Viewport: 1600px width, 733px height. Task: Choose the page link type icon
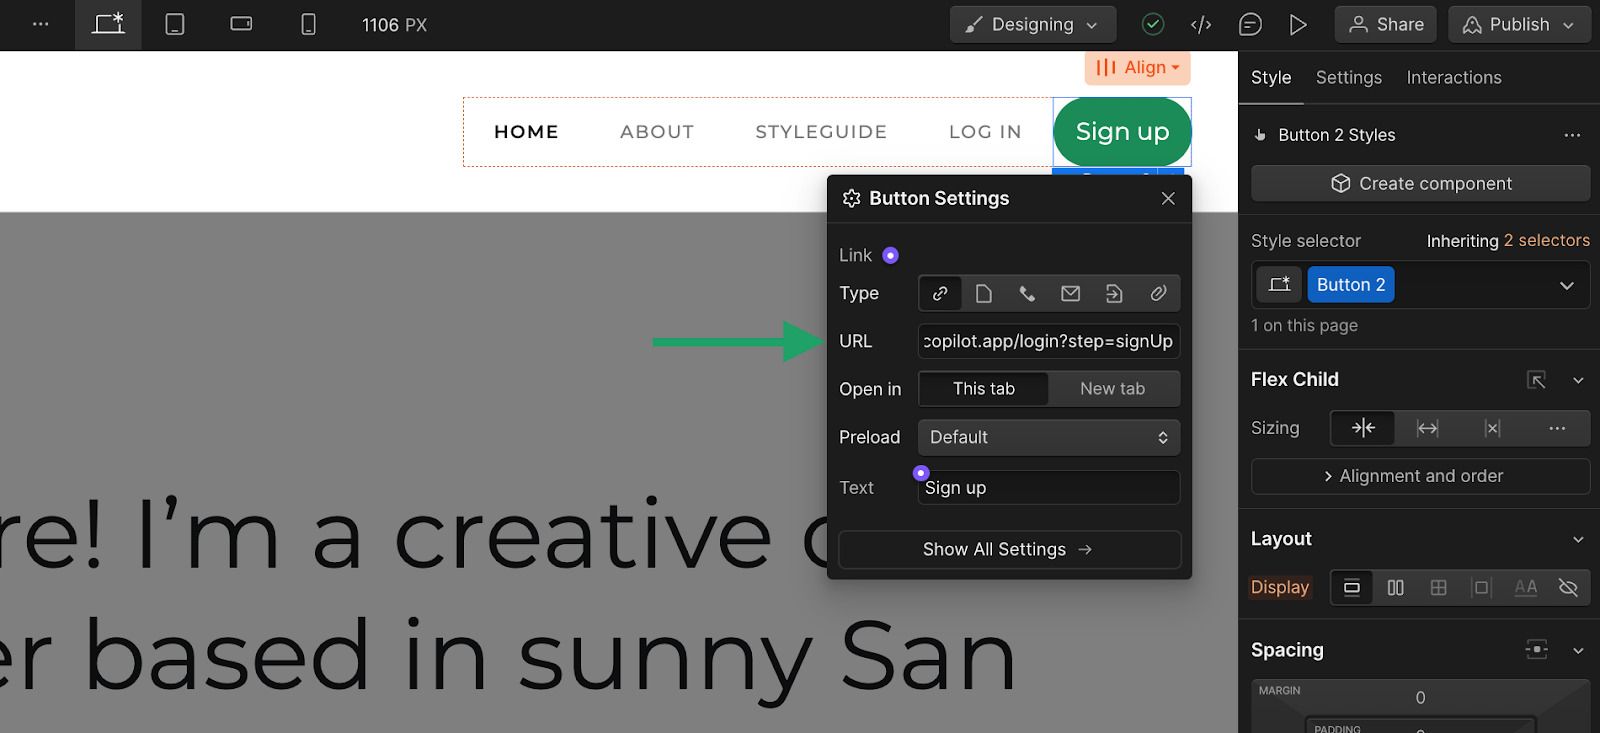(984, 293)
